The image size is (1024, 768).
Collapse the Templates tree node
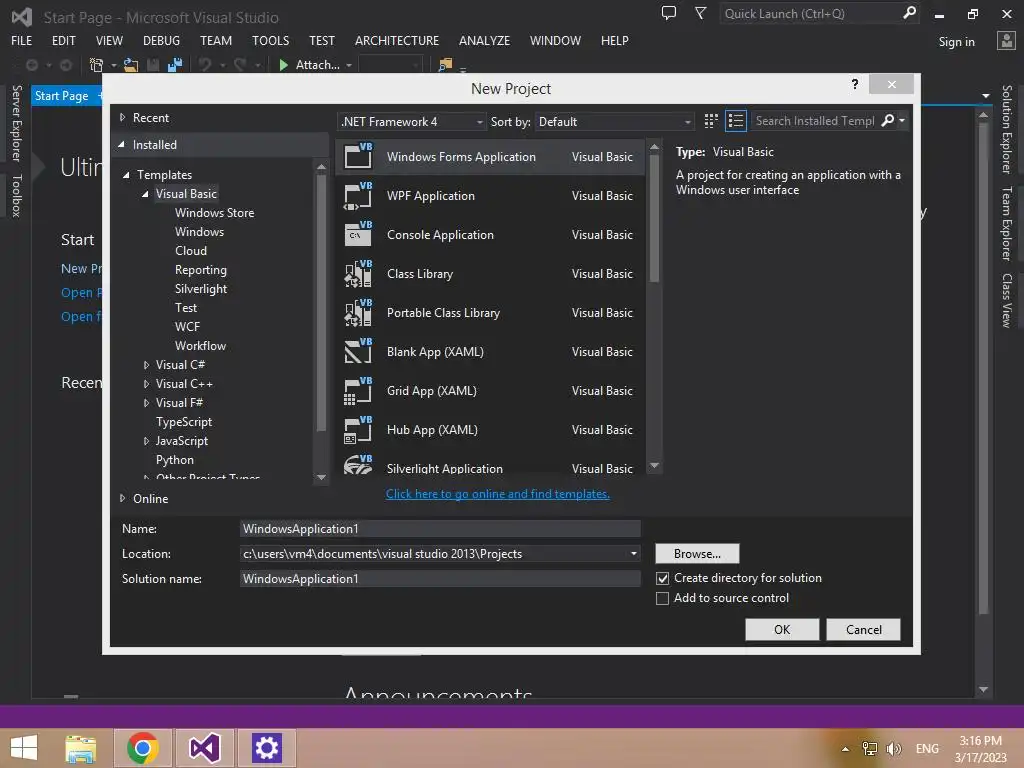(x=126, y=175)
